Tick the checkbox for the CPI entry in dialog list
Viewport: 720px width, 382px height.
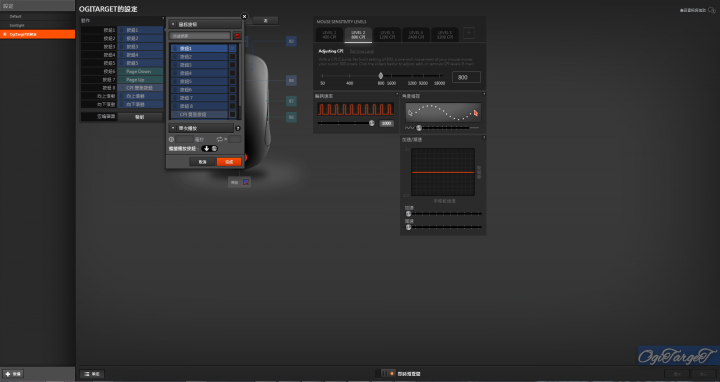232,114
